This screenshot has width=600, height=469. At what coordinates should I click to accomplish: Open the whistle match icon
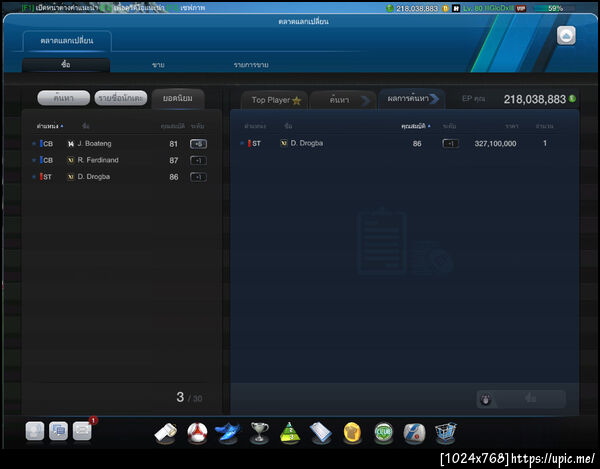[x=166, y=433]
